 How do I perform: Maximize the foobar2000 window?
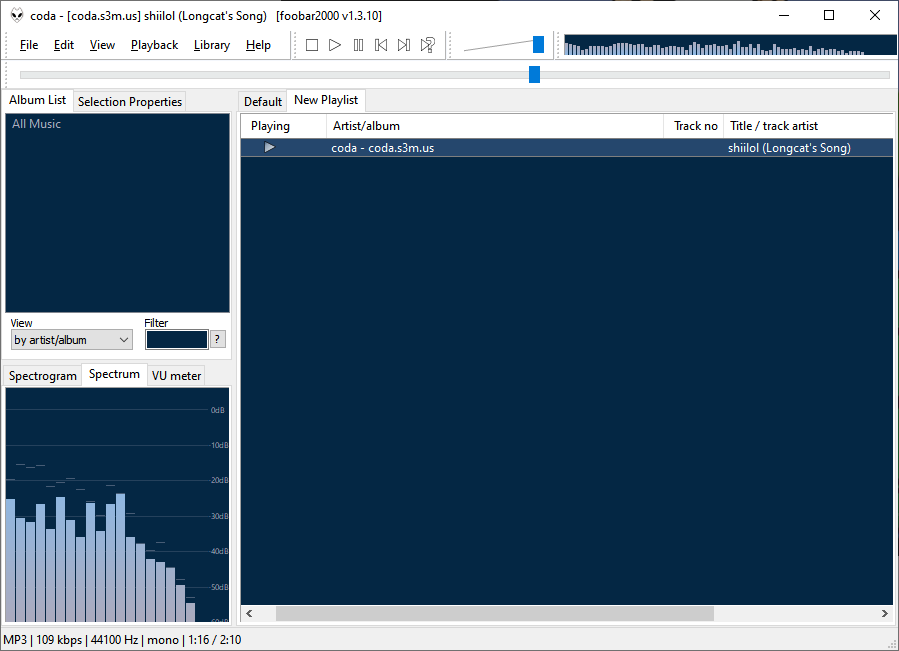click(x=829, y=15)
